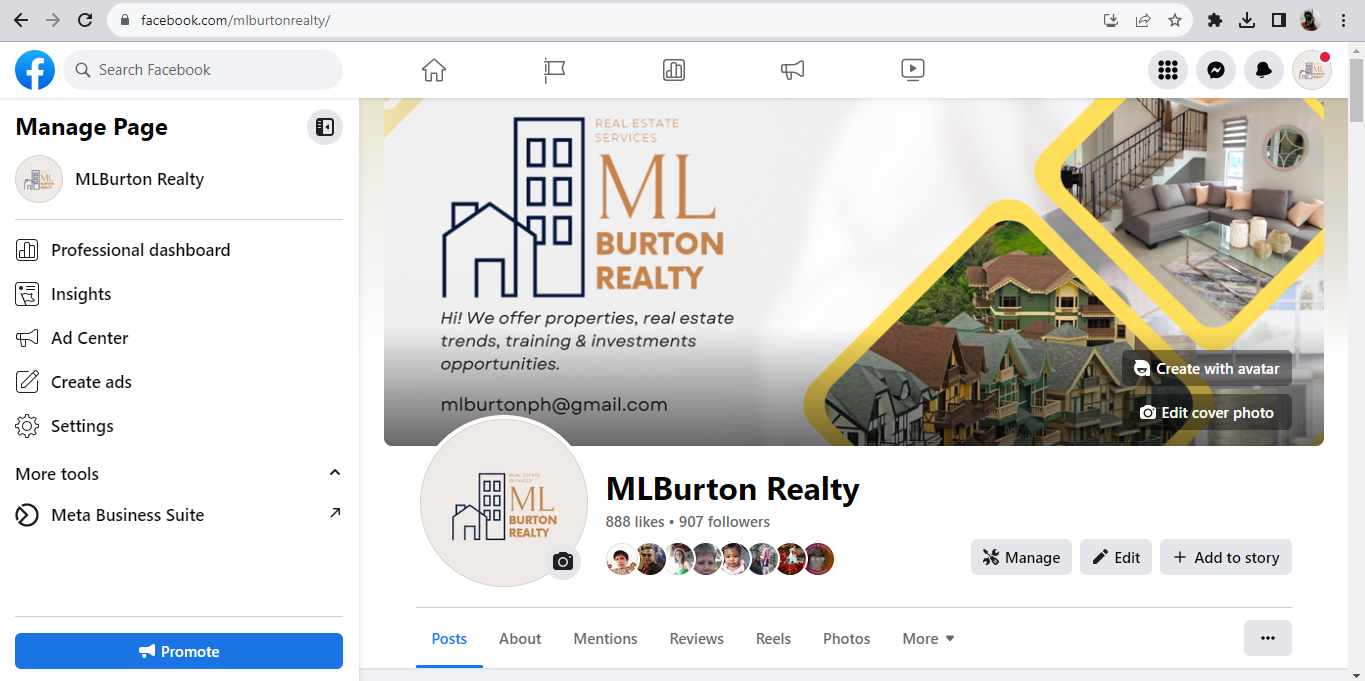Screen dimensions: 1365x681
Task: Open the browser Extensions puzzle icon
Action: click(1215, 20)
